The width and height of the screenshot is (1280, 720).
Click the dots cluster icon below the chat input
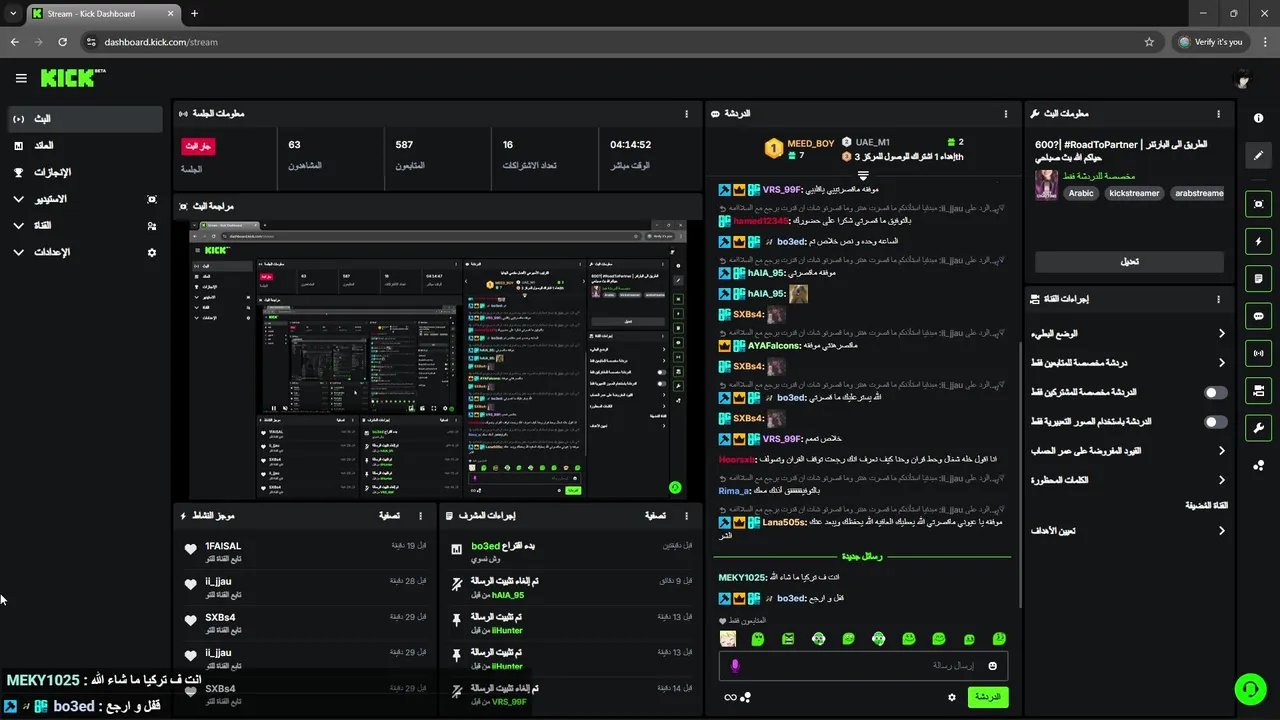pyautogui.click(x=746, y=697)
